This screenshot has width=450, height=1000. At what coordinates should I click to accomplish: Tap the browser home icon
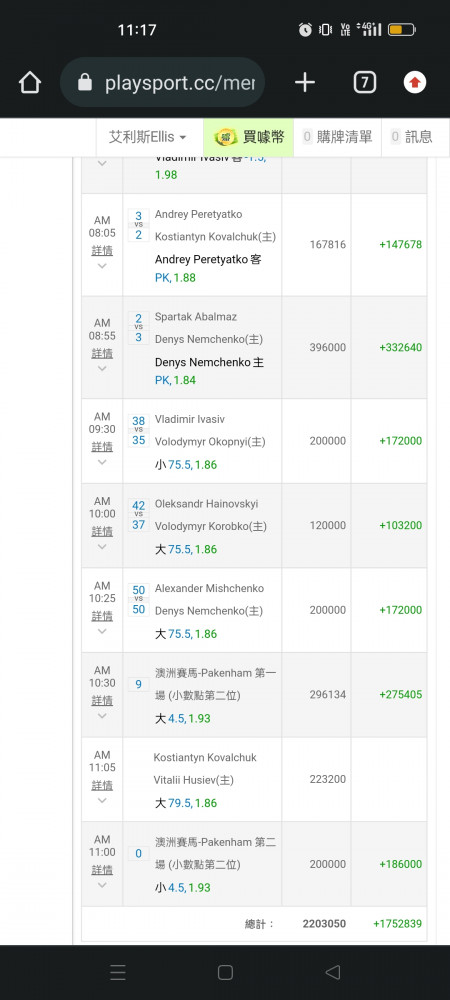point(30,82)
